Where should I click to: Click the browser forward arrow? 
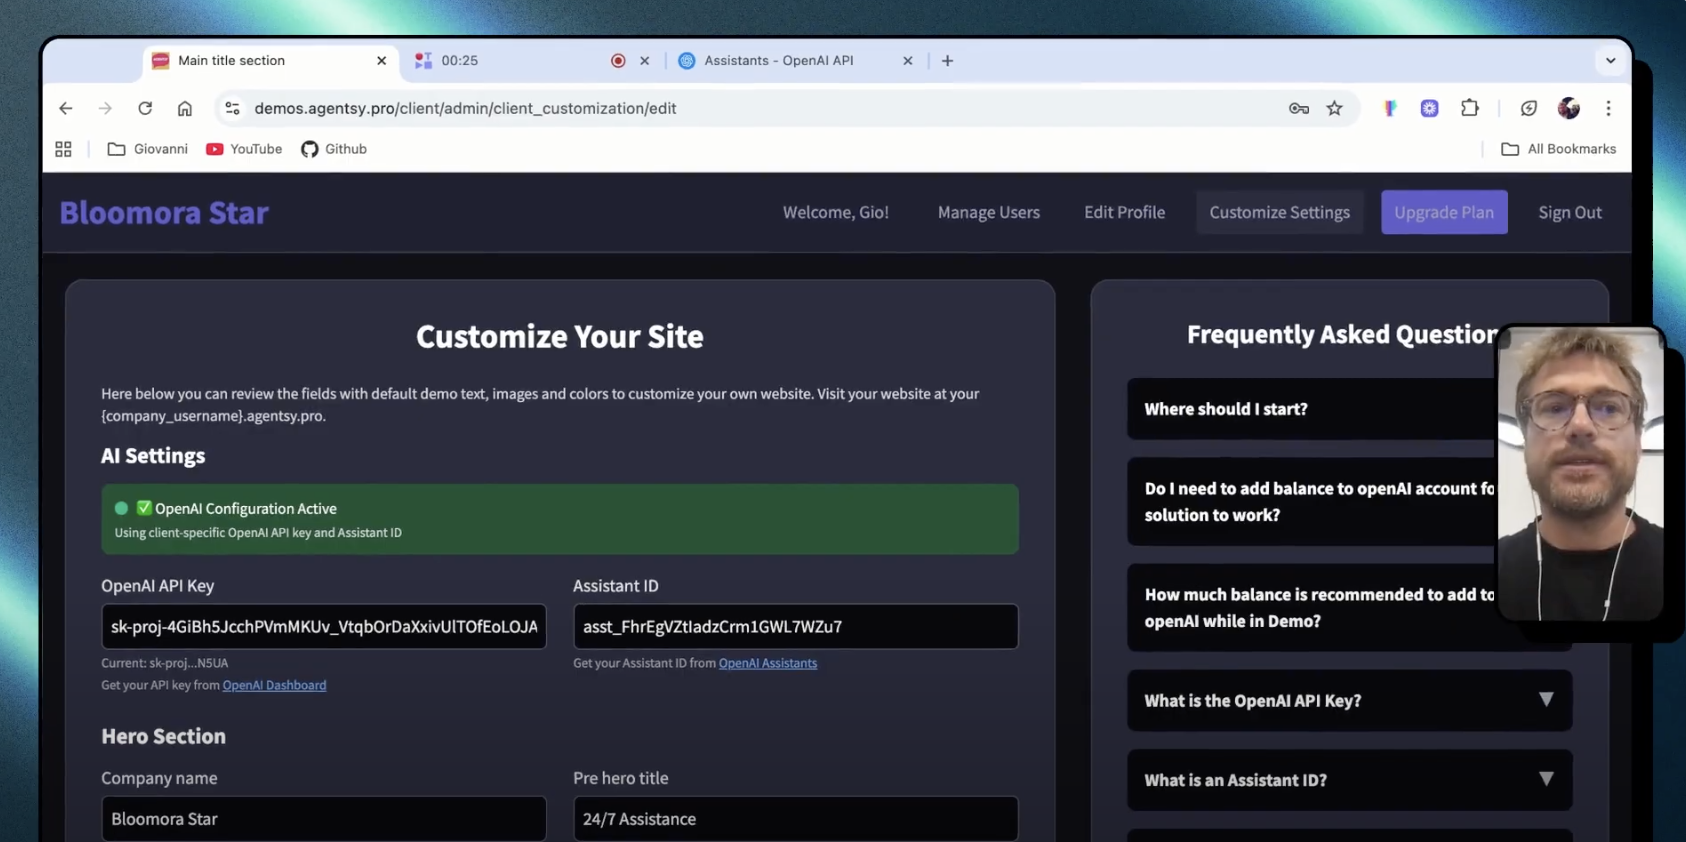[x=105, y=108]
